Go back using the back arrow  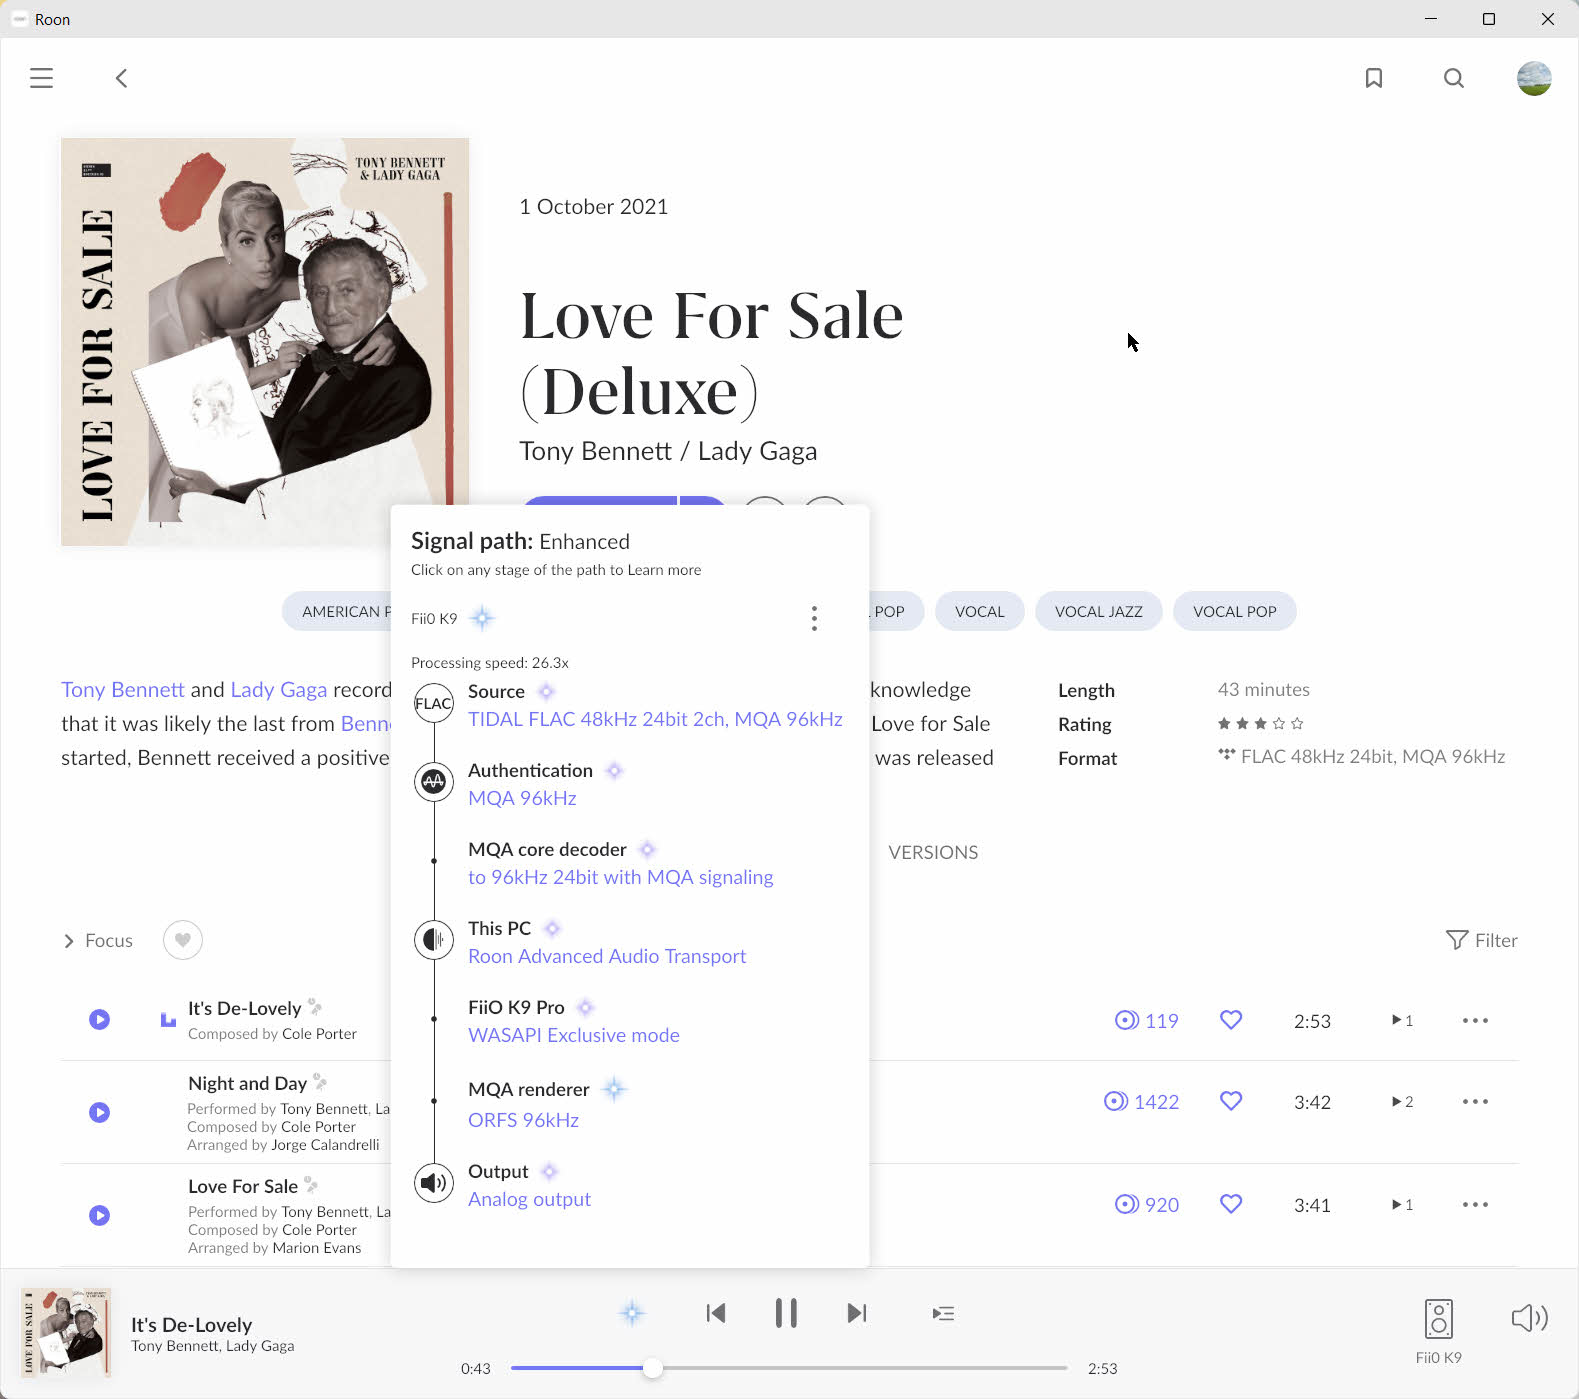point(121,78)
